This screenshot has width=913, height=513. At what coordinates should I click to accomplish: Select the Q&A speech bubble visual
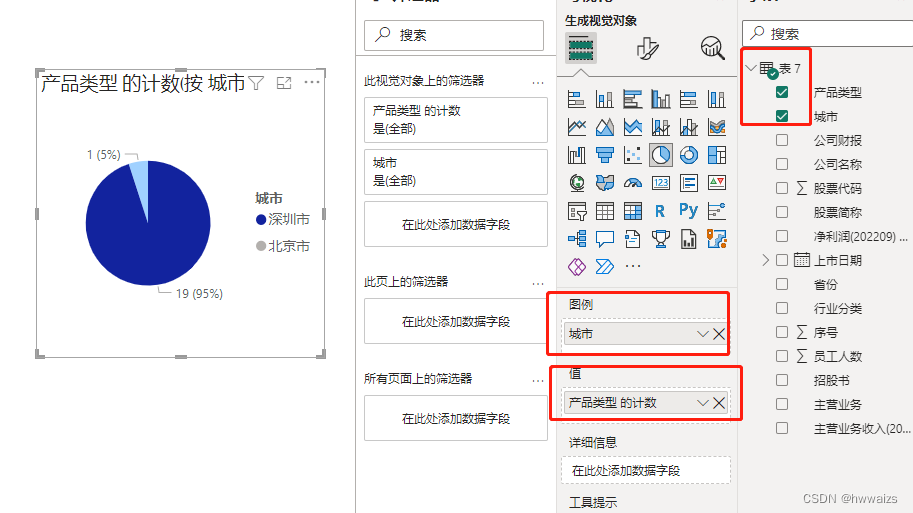(x=604, y=239)
